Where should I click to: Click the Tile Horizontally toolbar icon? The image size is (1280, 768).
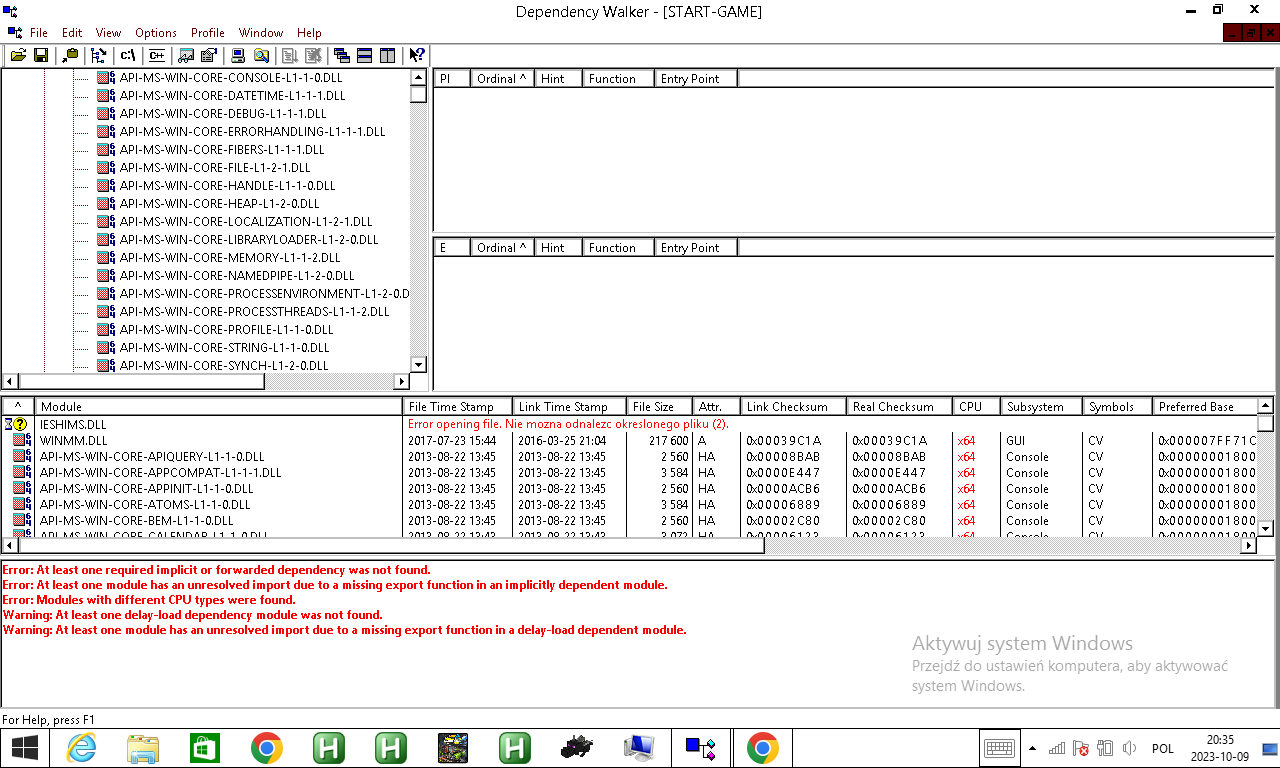pyautogui.click(x=365, y=56)
